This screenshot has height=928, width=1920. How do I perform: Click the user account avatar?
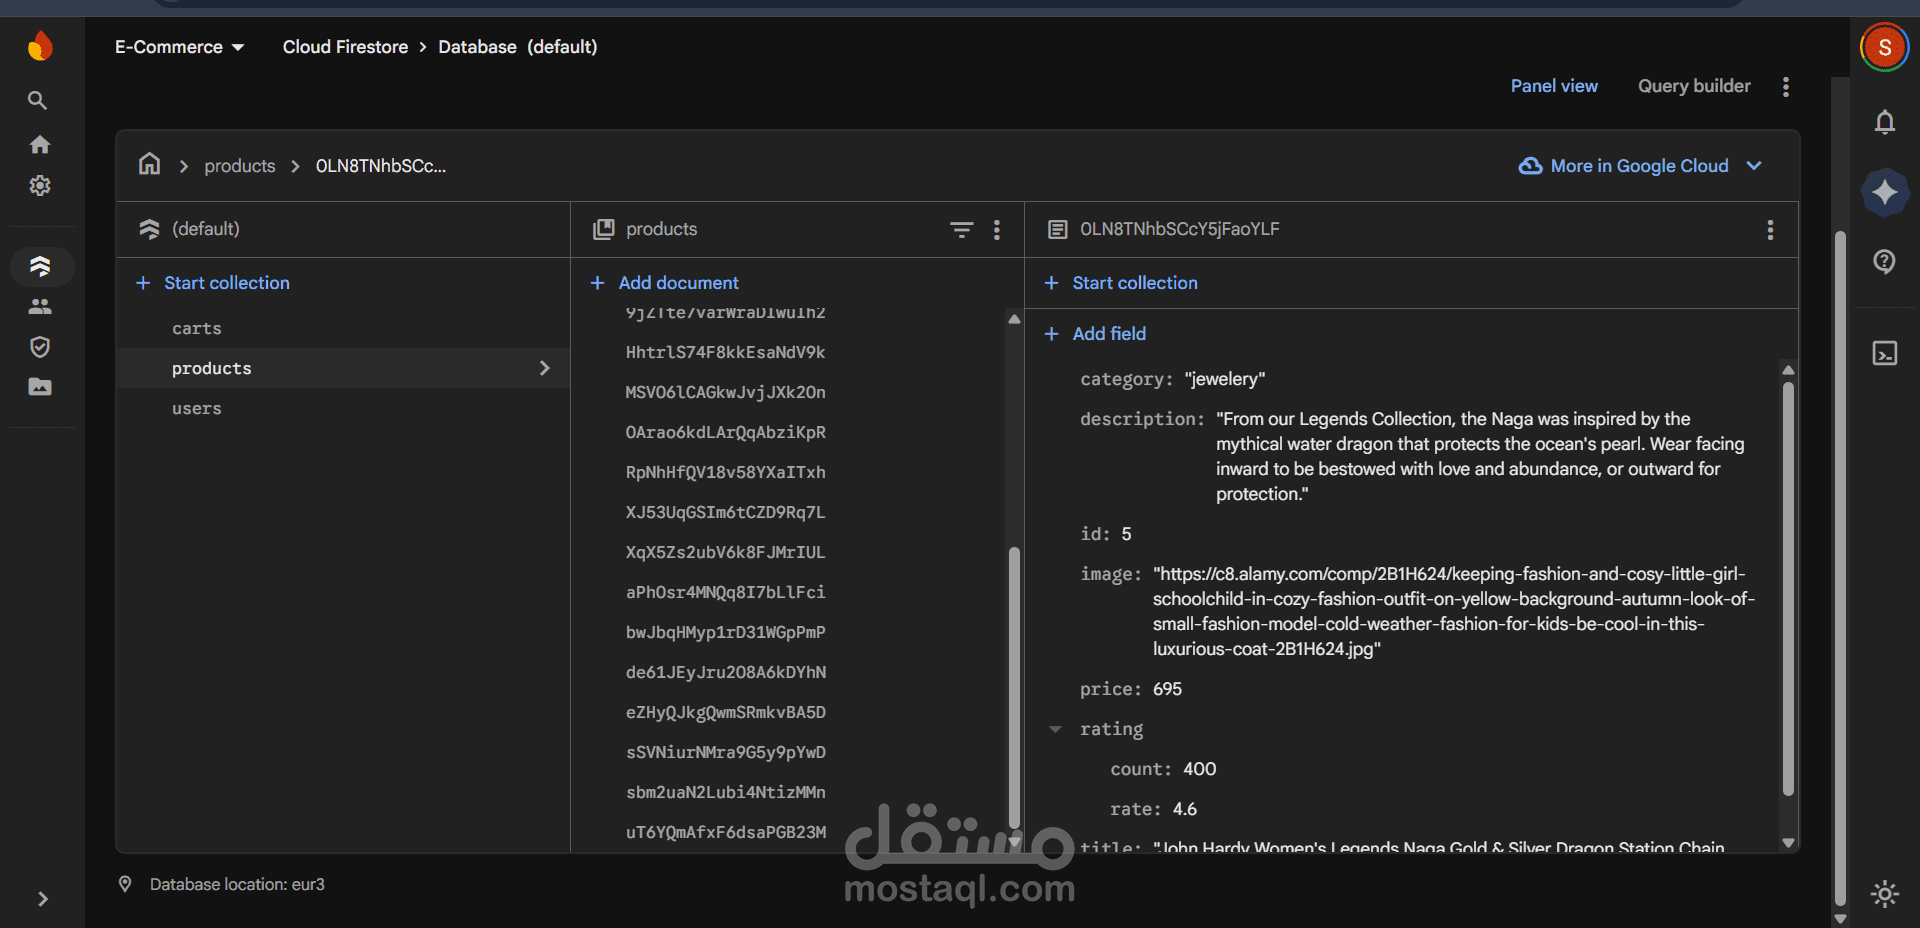pos(1884,47)
